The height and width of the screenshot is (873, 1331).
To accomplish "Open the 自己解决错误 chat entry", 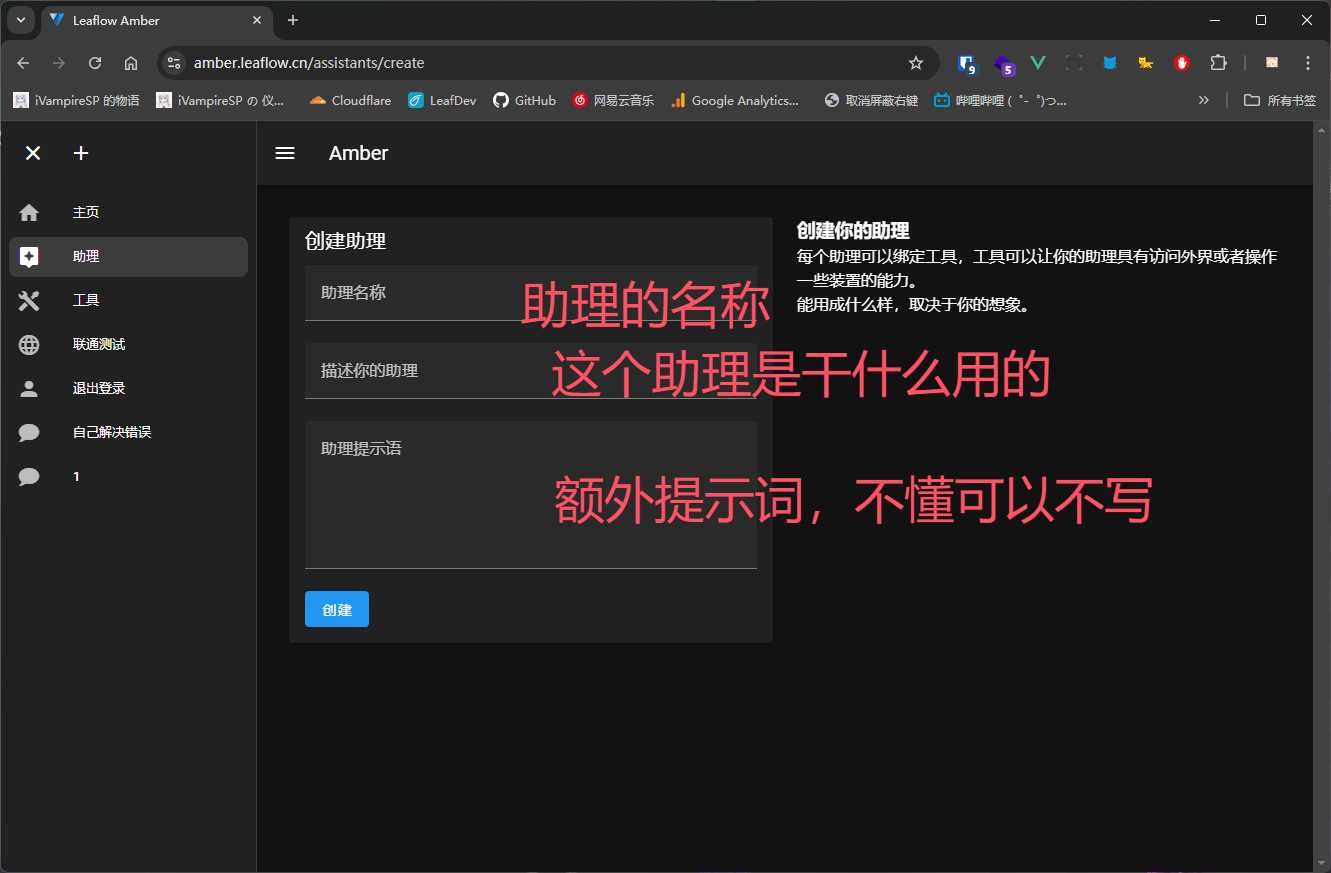I will [x=128, y=433].
